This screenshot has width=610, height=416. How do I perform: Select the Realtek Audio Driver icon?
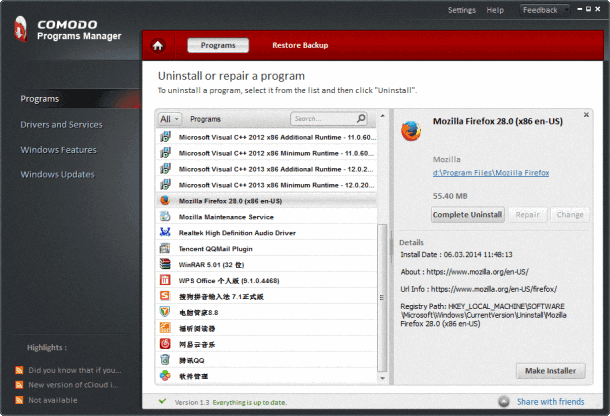[x=165, y=232]
